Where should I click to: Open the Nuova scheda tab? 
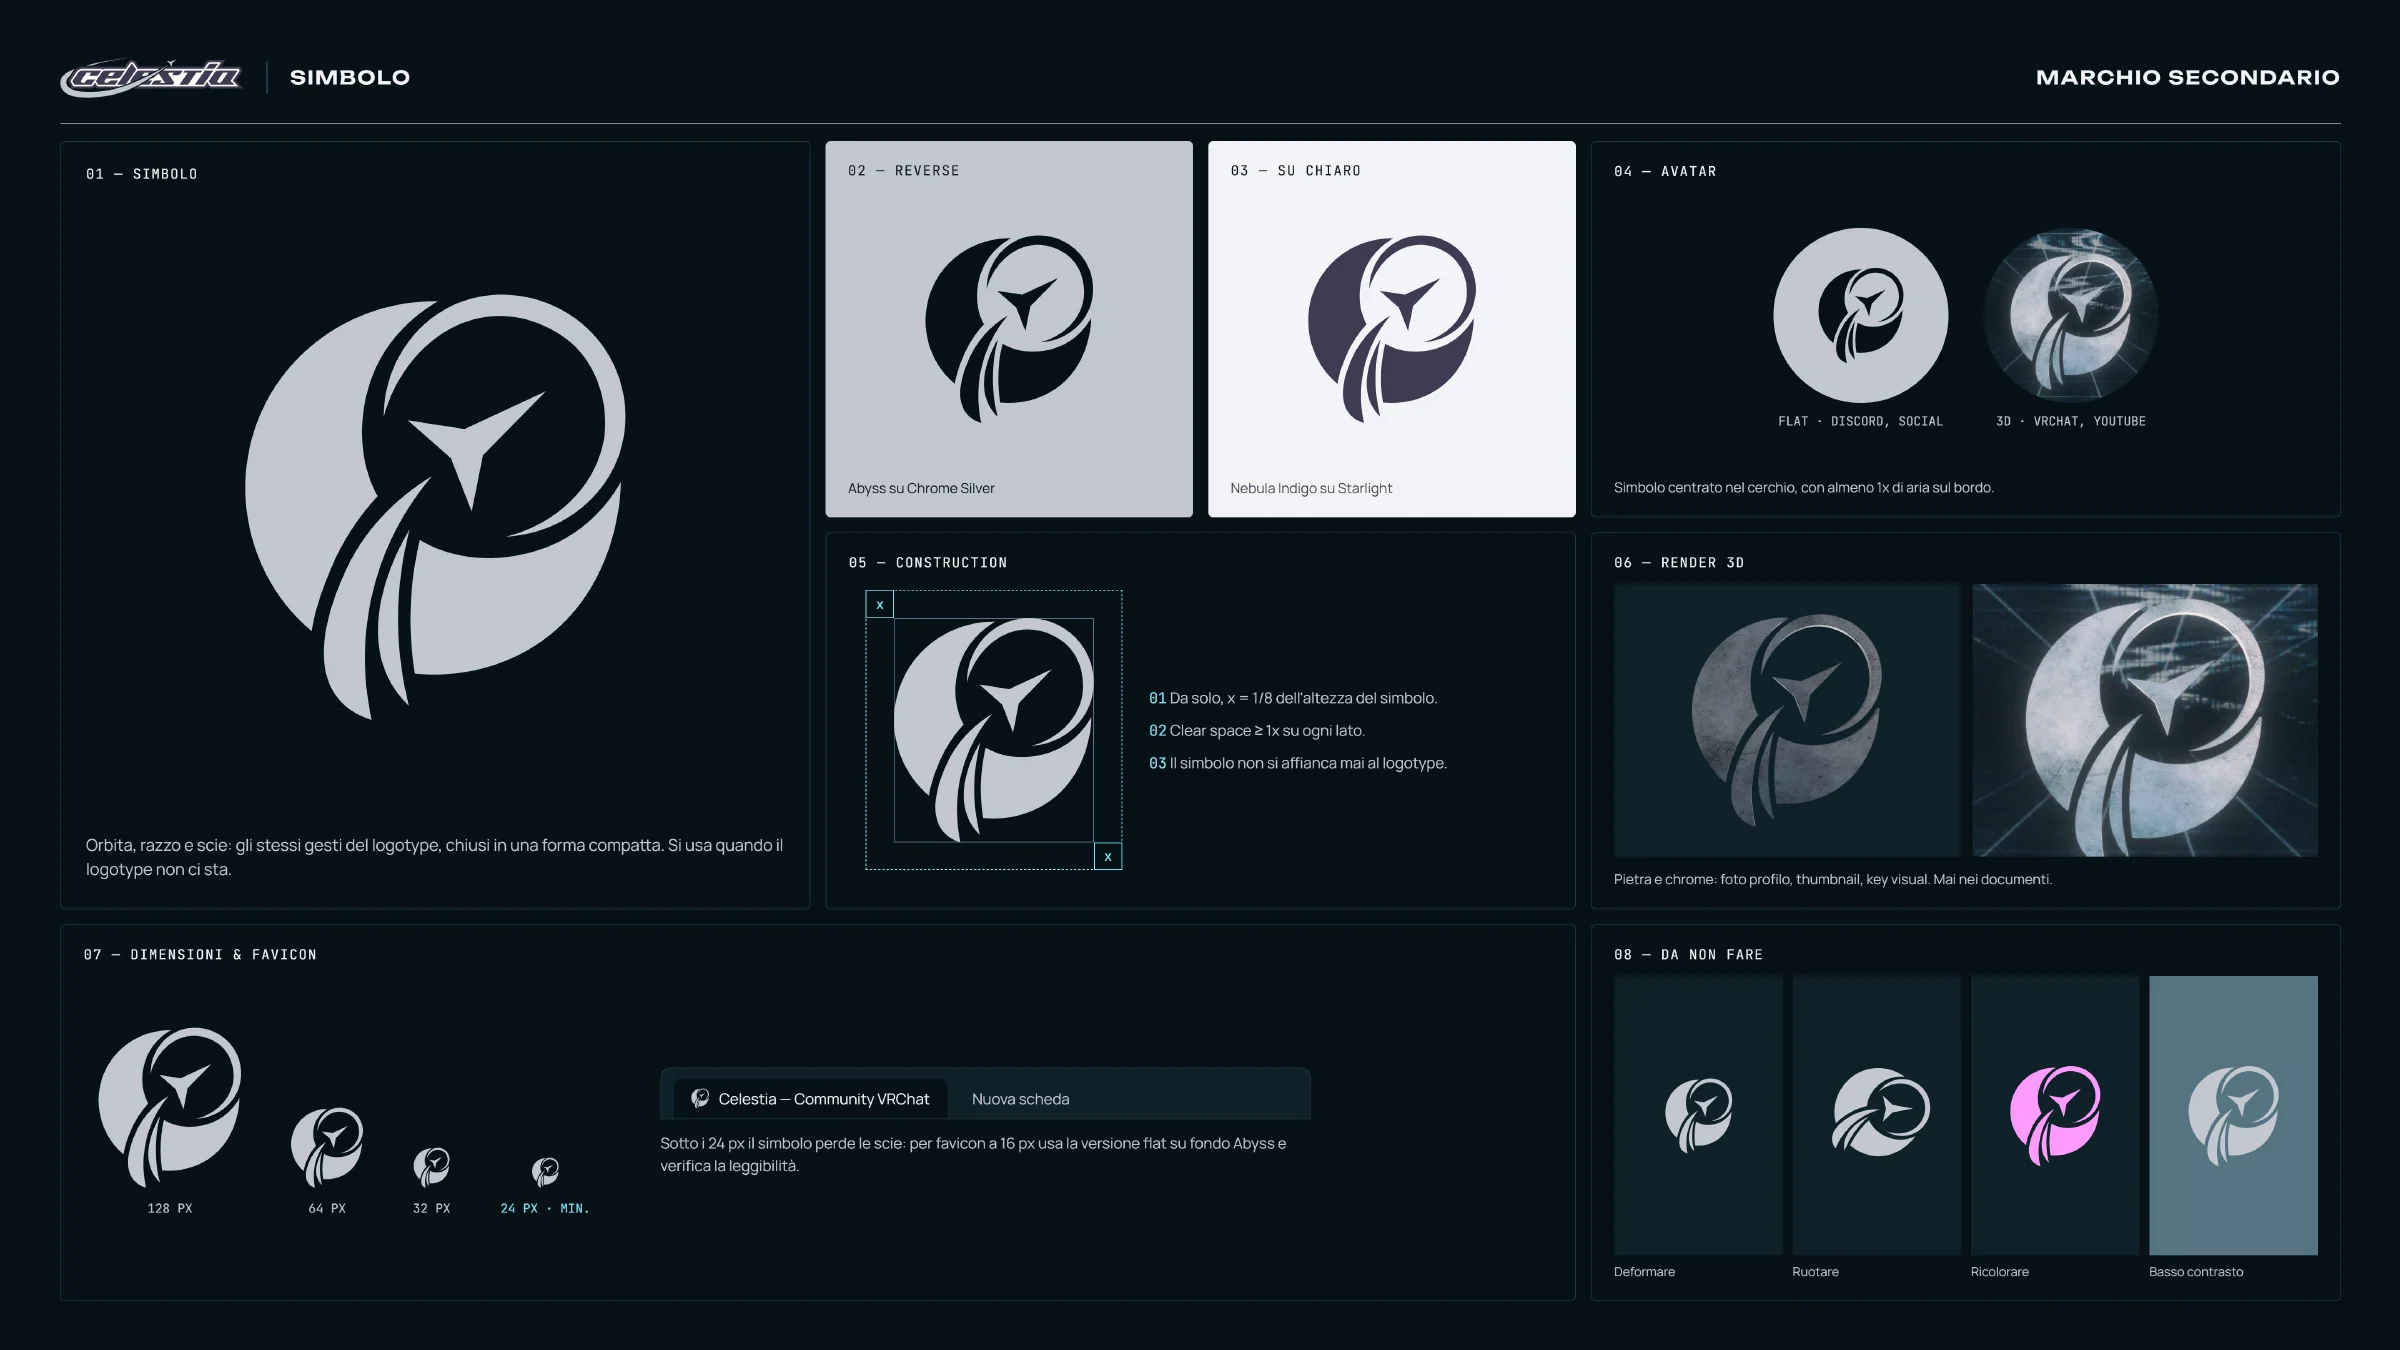coord(1020,1099)
